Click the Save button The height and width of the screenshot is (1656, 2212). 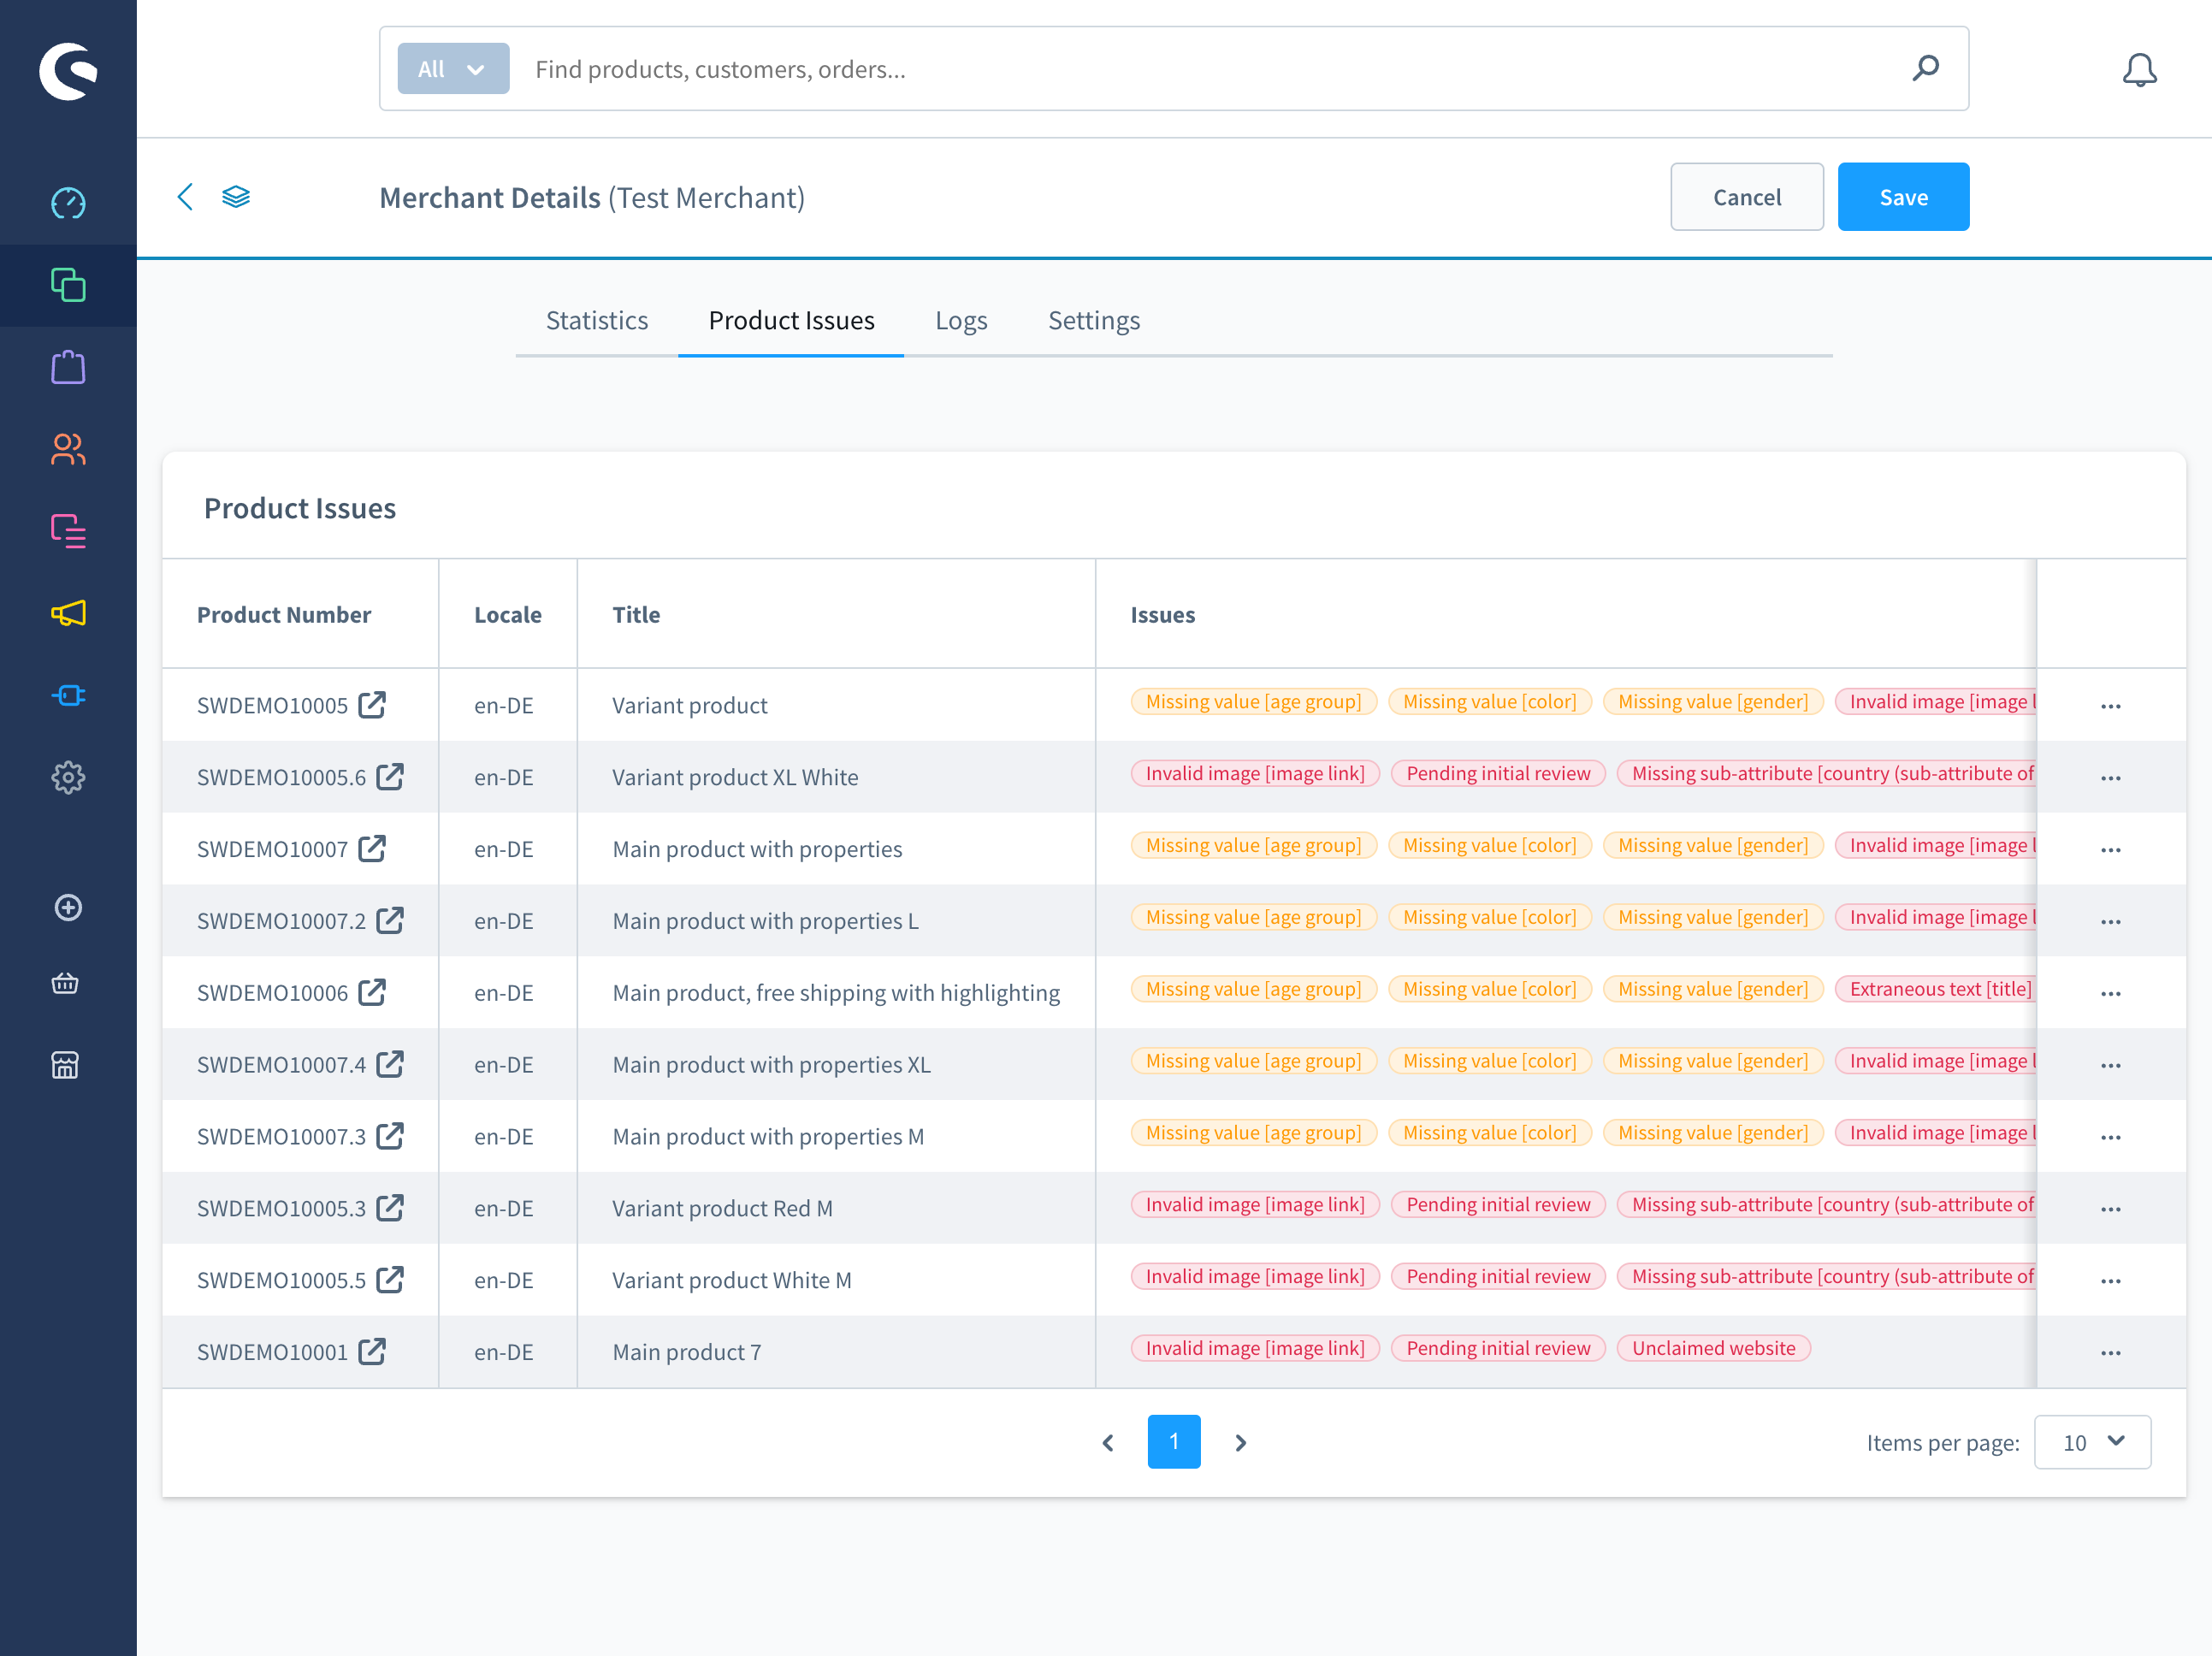(x=1903, y=197)
